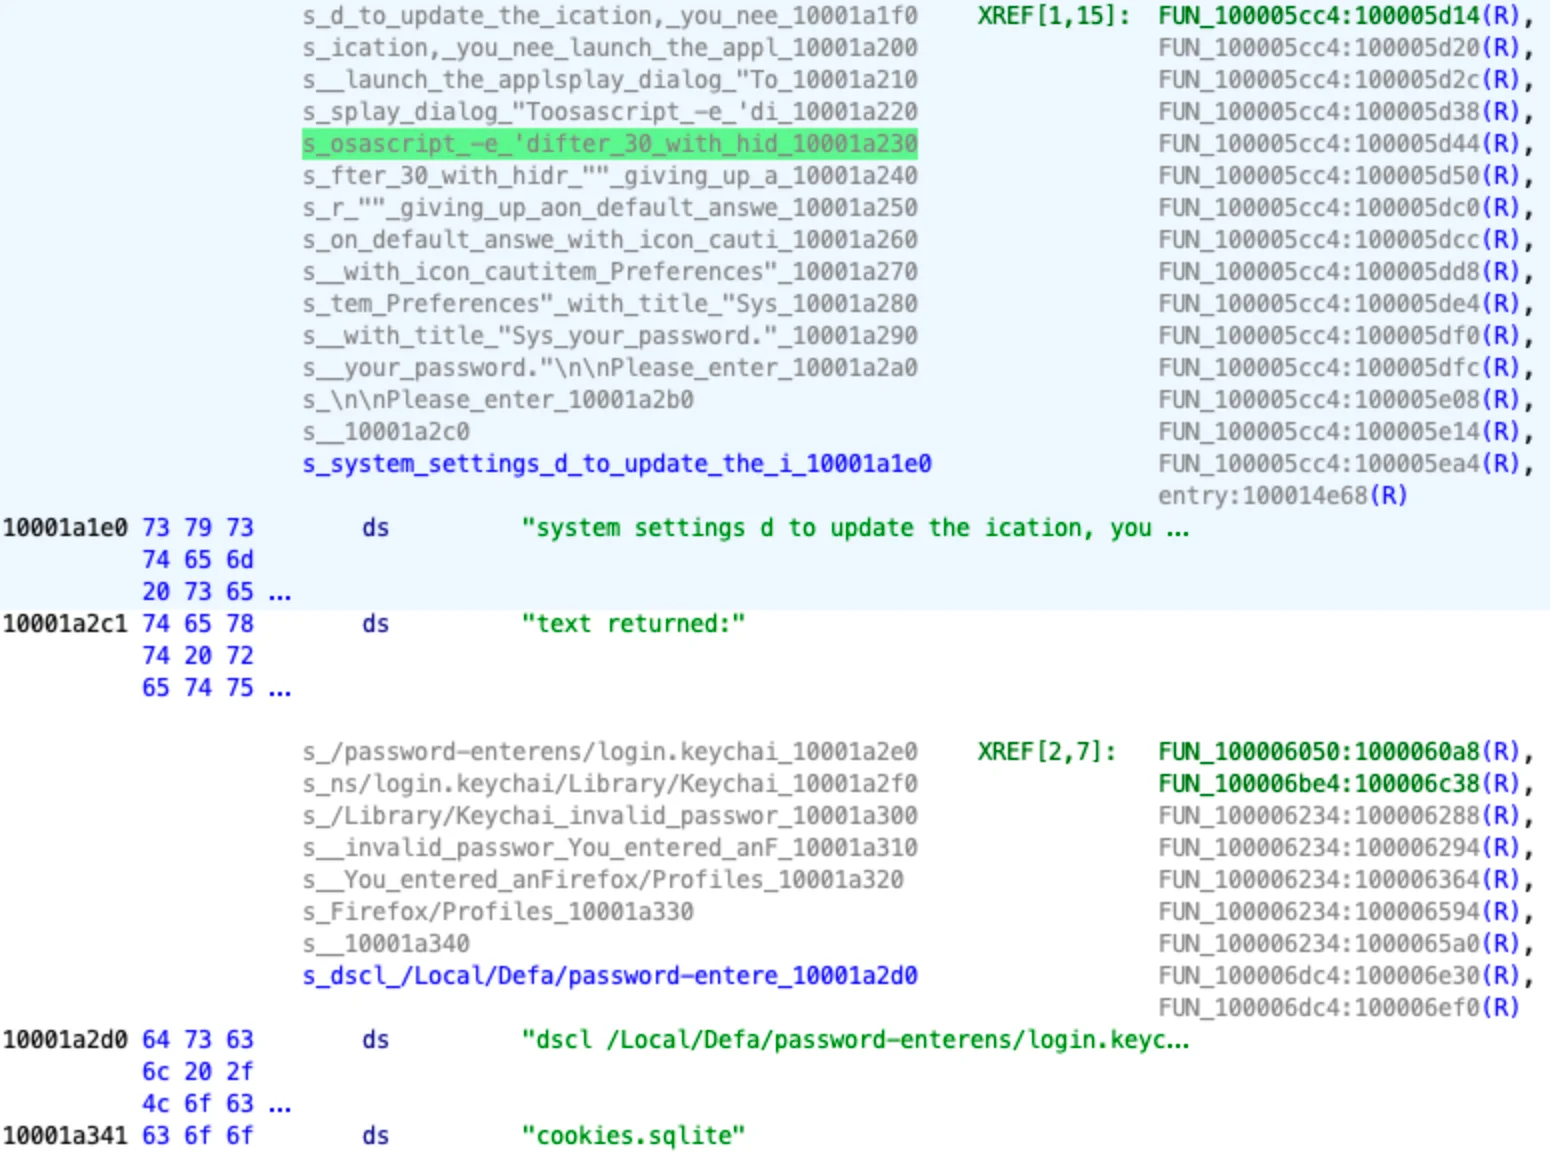Follow XREF FUN_100006234:100006364(R)
Viewport: 1550px width, 1153px height.
tap(1339, 880)
